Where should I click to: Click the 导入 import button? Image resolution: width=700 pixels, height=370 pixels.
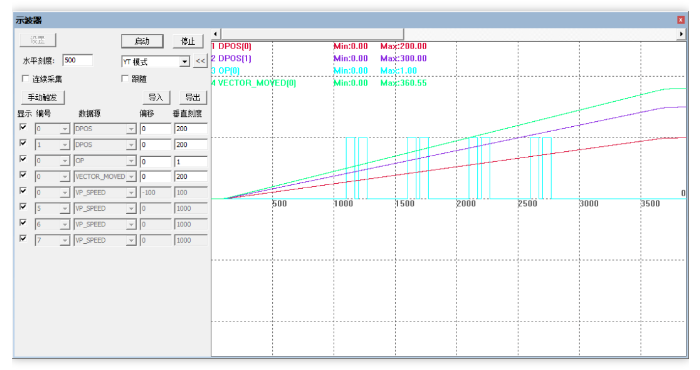point(156,97)
